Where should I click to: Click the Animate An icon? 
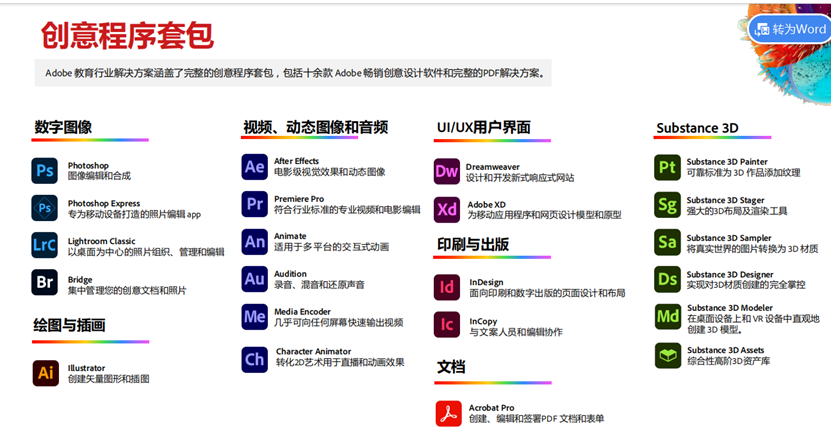[x=254, y=242]
